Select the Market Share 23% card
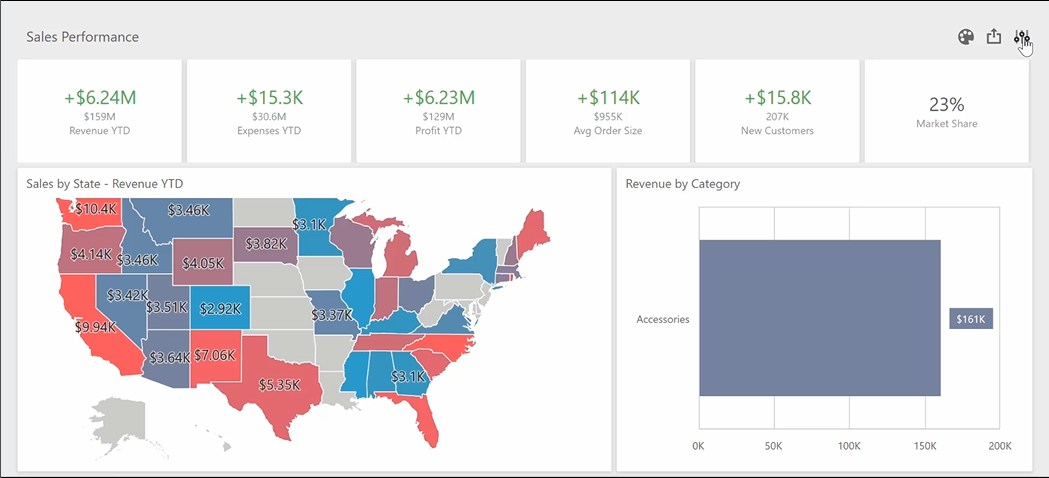The image size is (1049, 478). (x=946, y=110)
